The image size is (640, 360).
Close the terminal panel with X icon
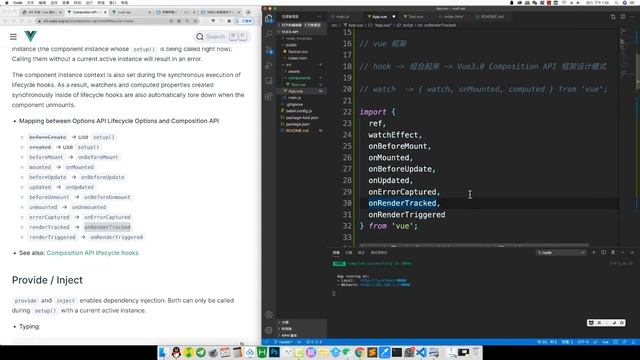point(632,253)
